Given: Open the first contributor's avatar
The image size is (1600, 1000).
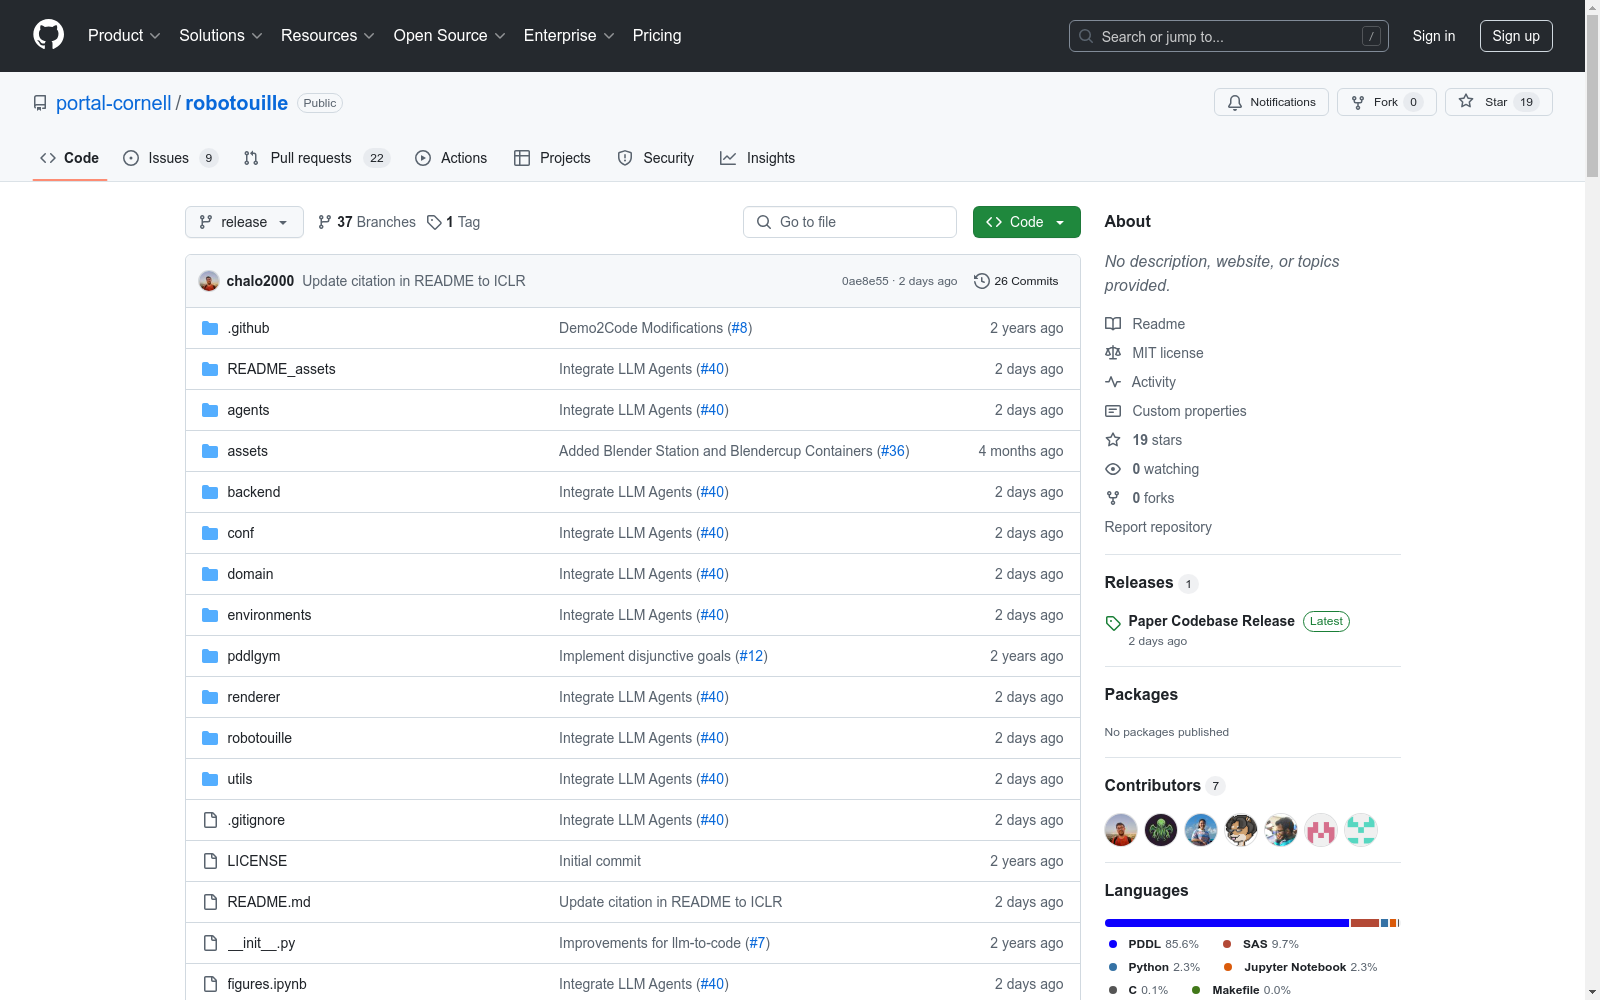Looking at the screenshot, I should coord(1121,830).
